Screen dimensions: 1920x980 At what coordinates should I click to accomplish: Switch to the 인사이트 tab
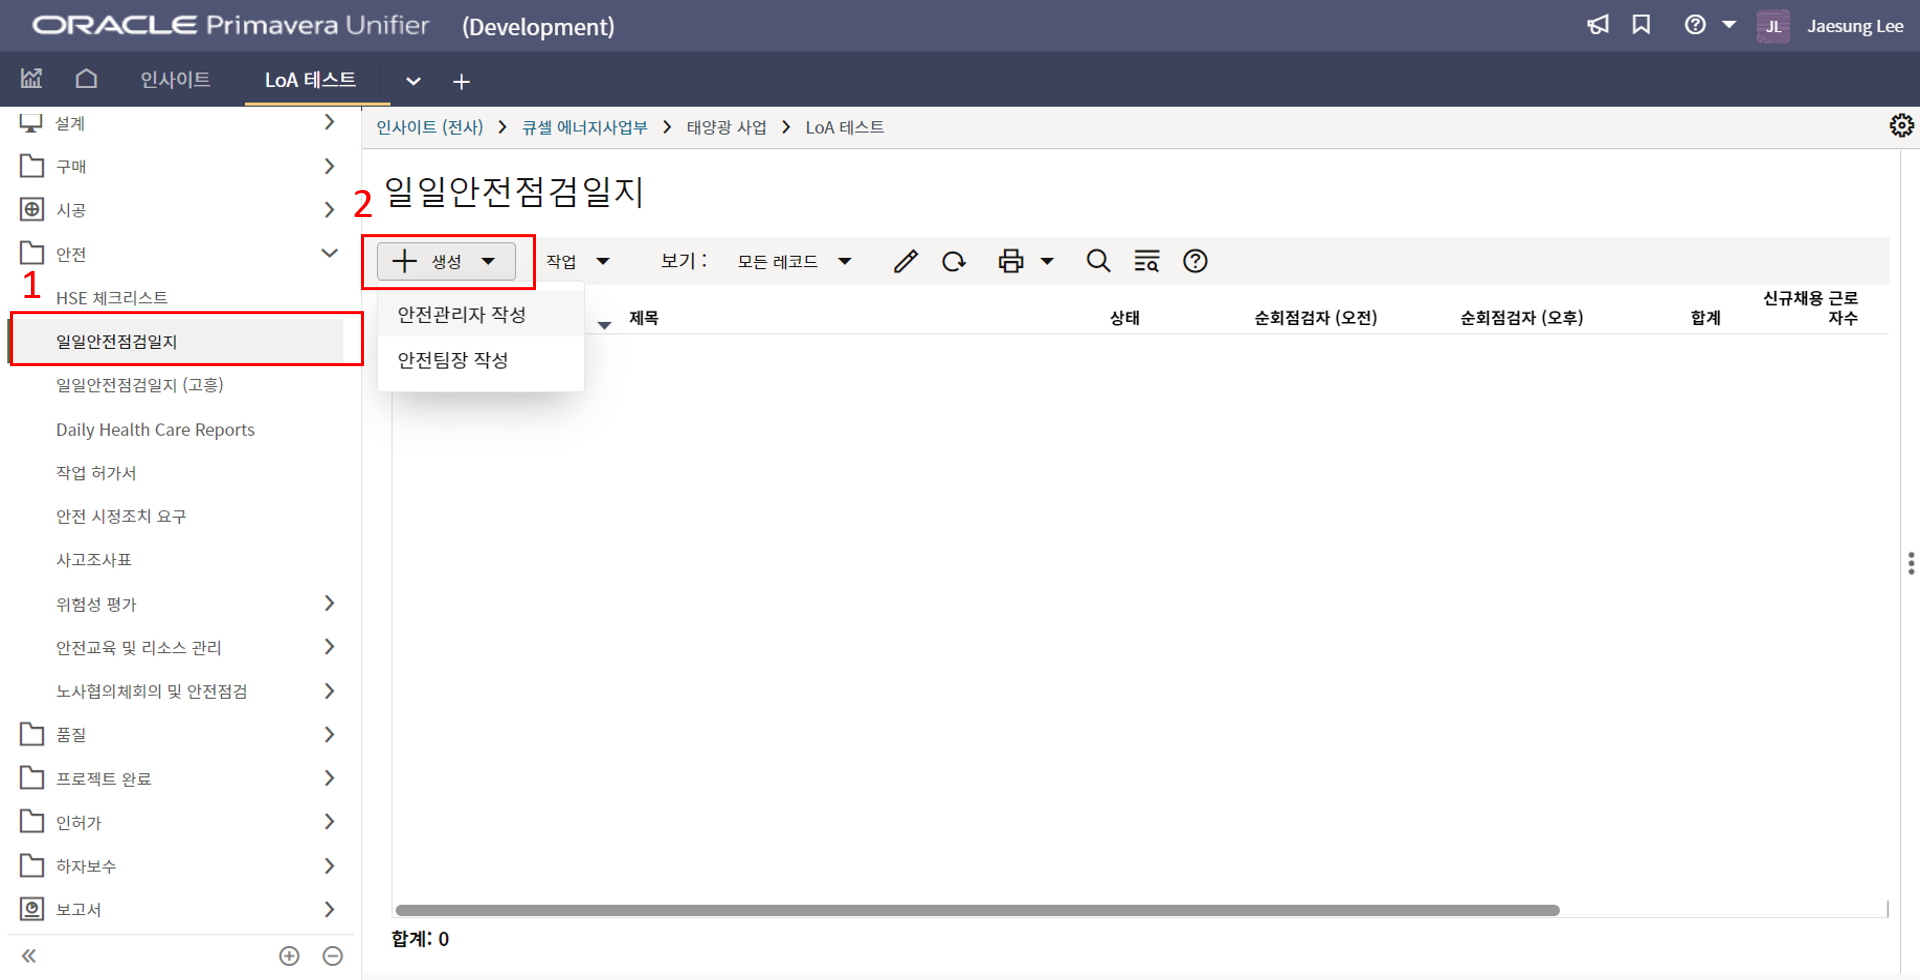pyautogui.click(x=175, y=80)
